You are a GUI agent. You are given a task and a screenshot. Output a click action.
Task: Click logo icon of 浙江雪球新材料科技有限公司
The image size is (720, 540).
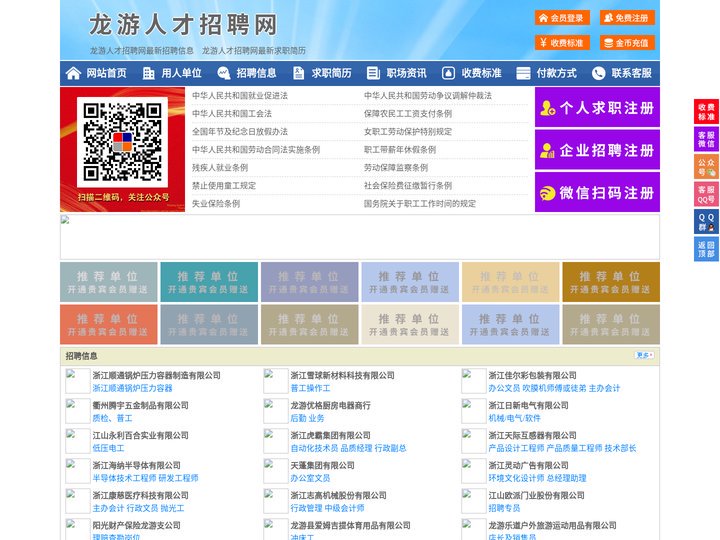276,381
